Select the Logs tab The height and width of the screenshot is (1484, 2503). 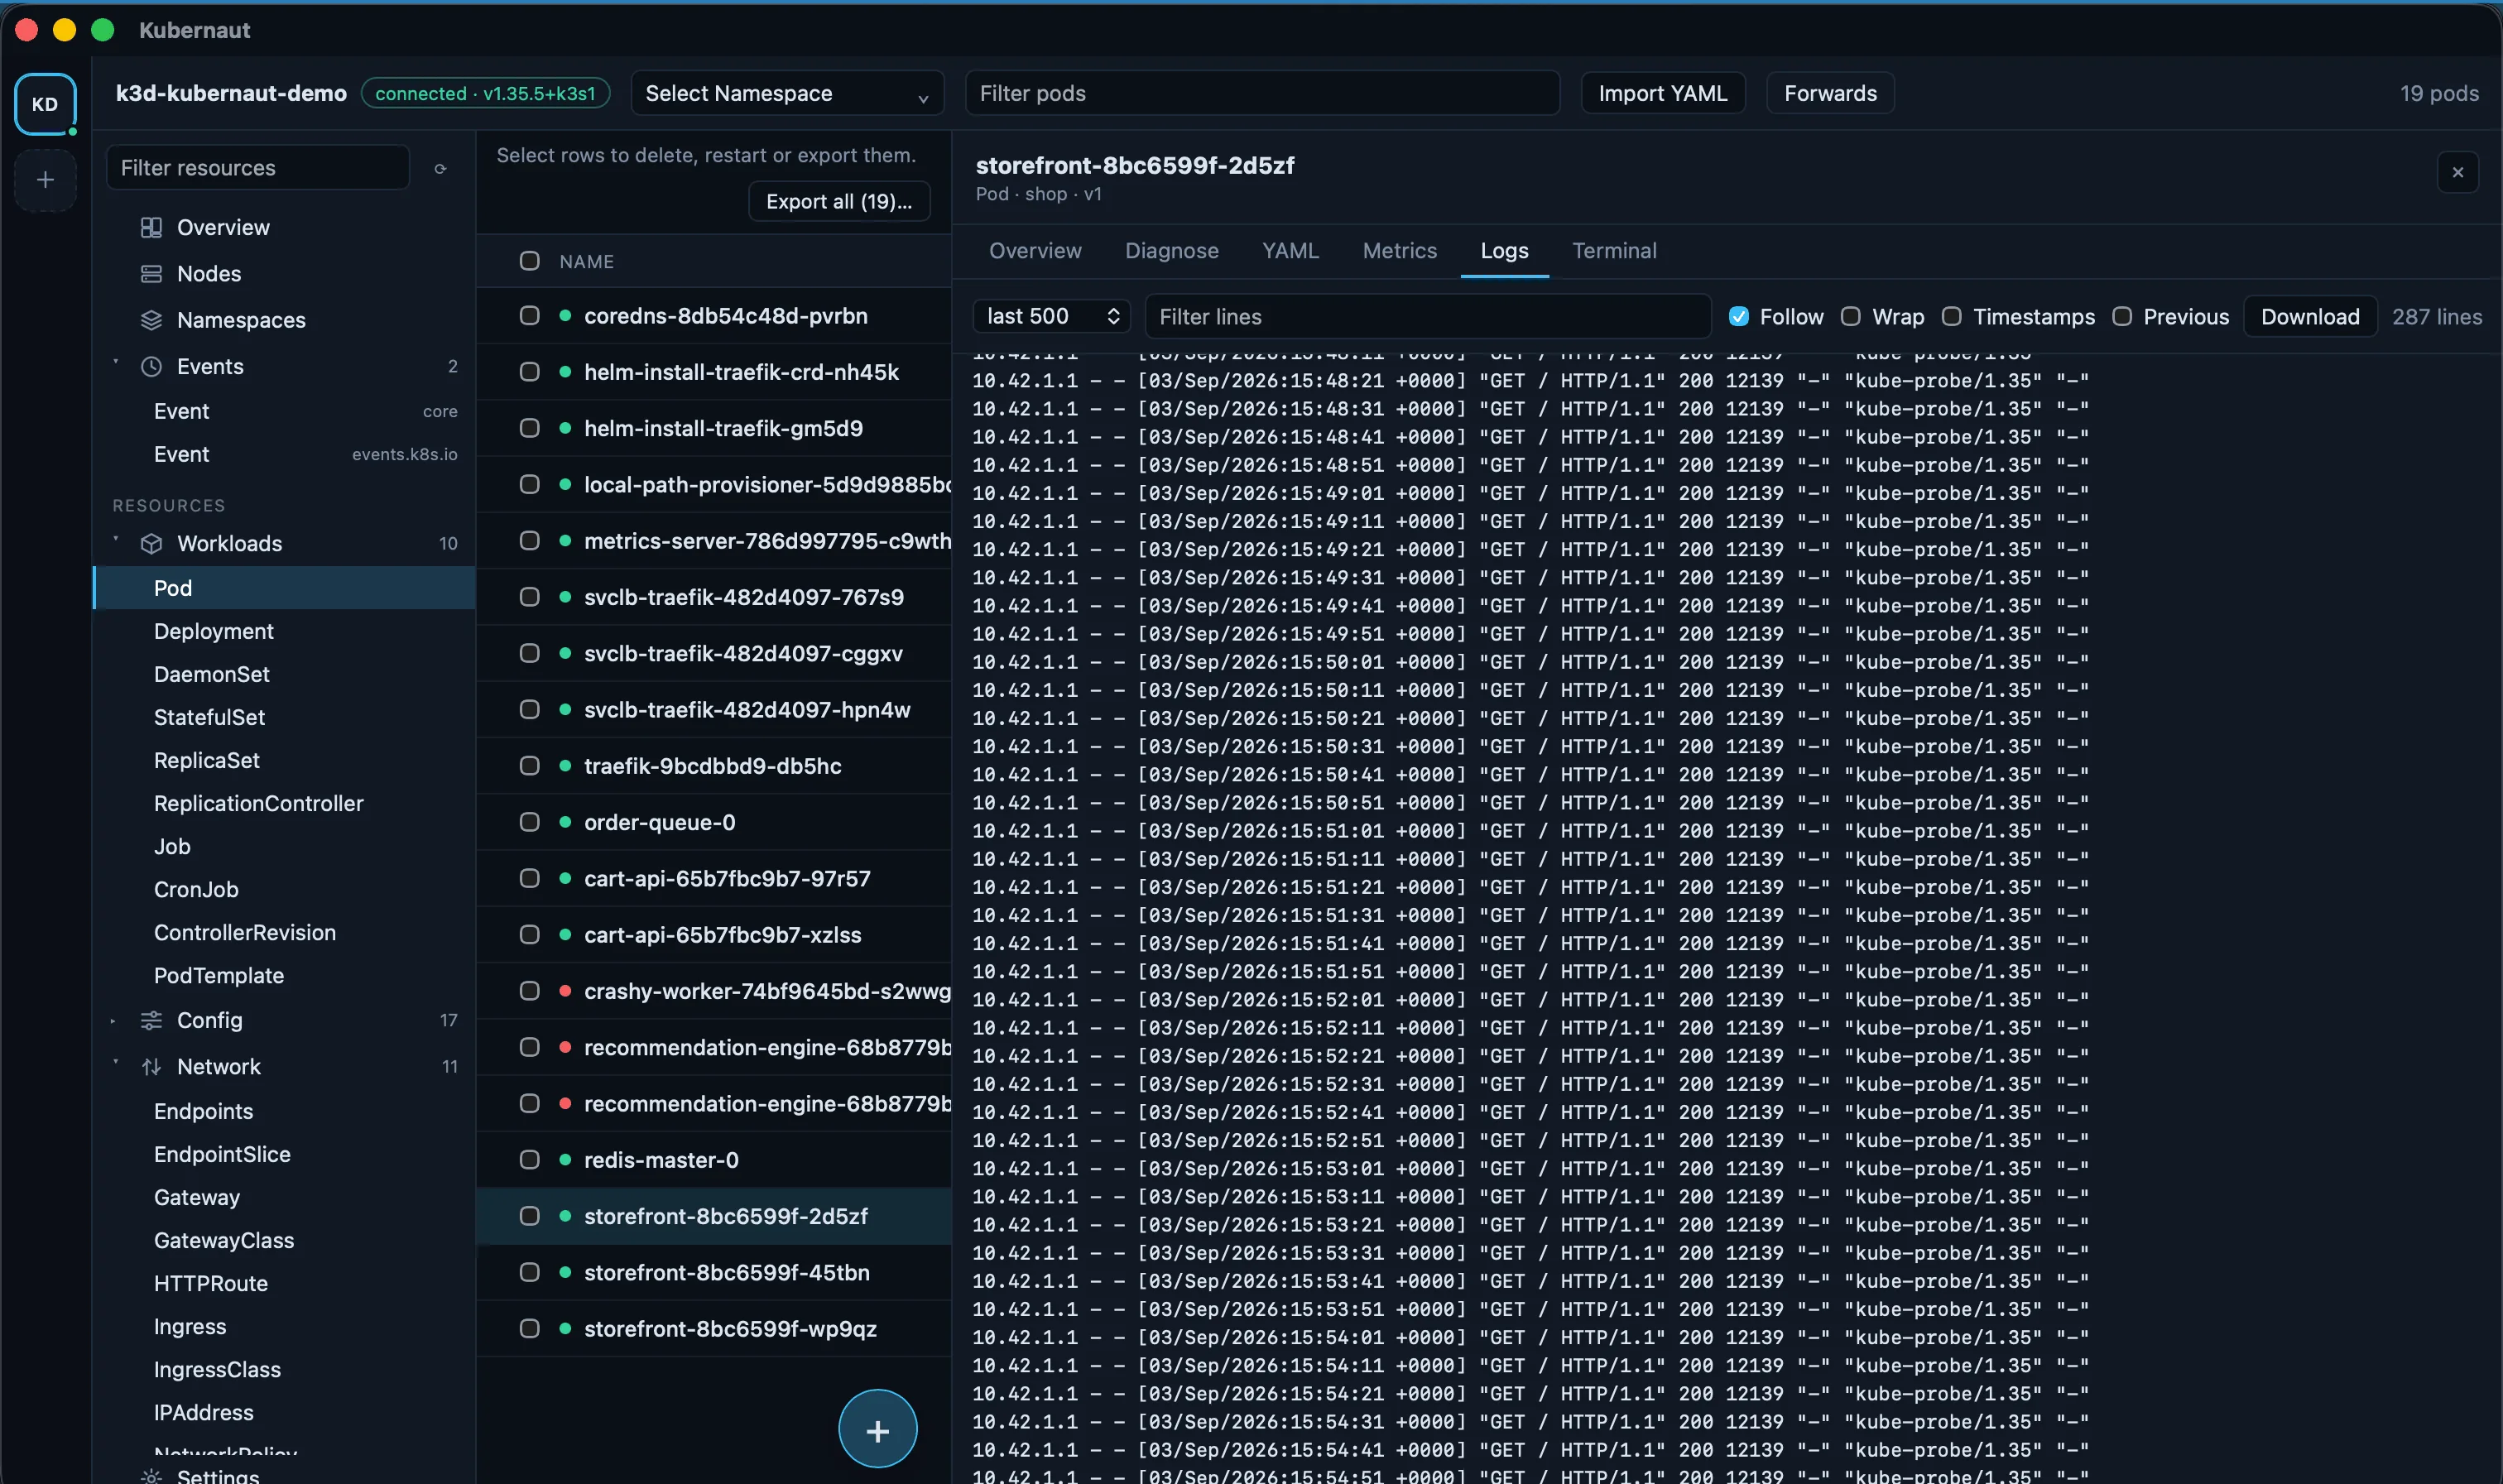1504,251
